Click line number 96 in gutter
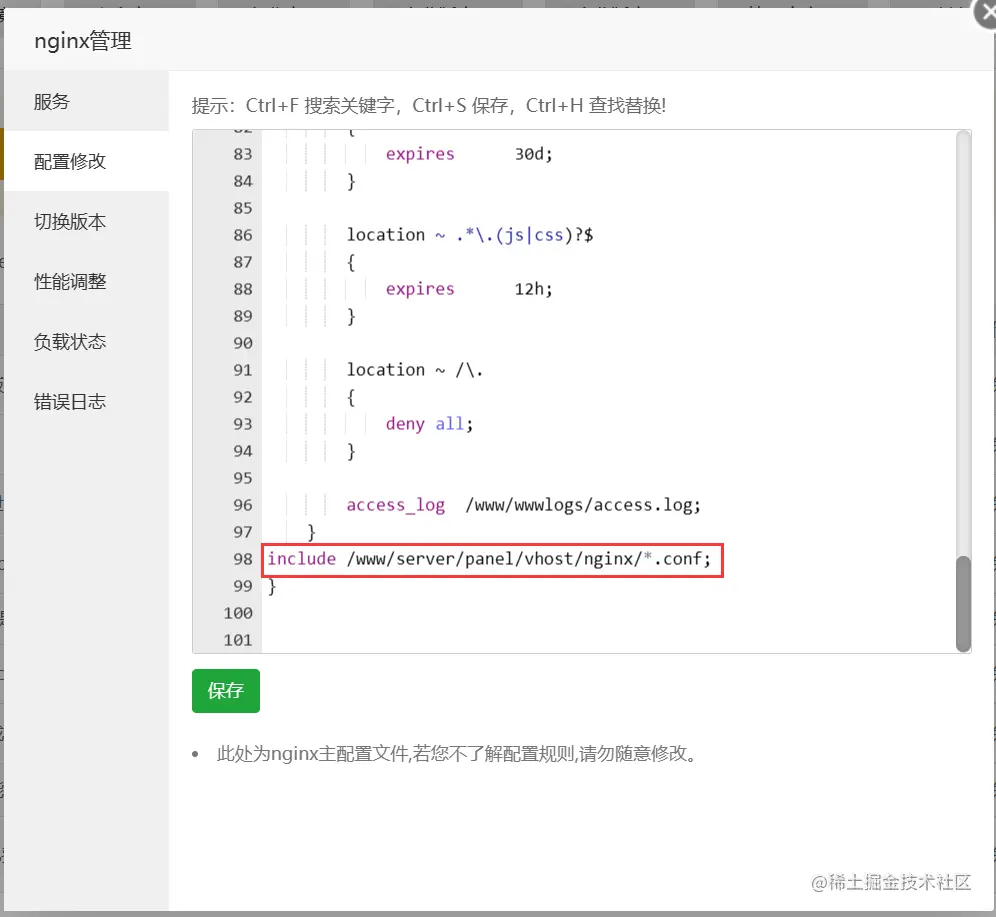996x917 pixels. point(243,505)
